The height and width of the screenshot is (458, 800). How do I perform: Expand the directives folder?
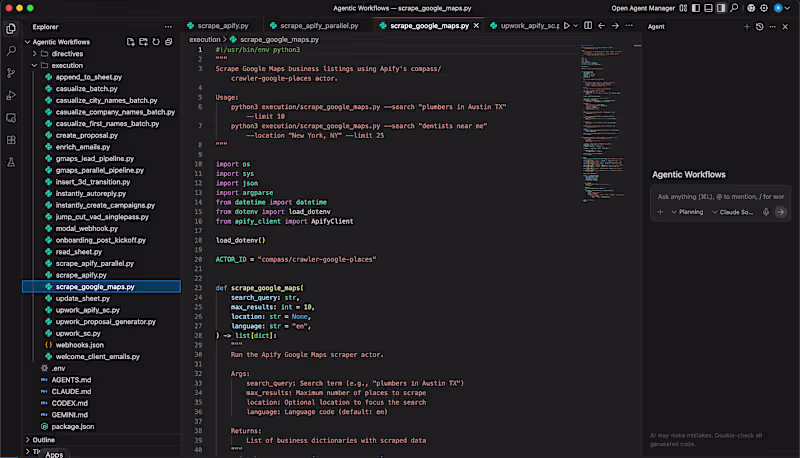68,53
